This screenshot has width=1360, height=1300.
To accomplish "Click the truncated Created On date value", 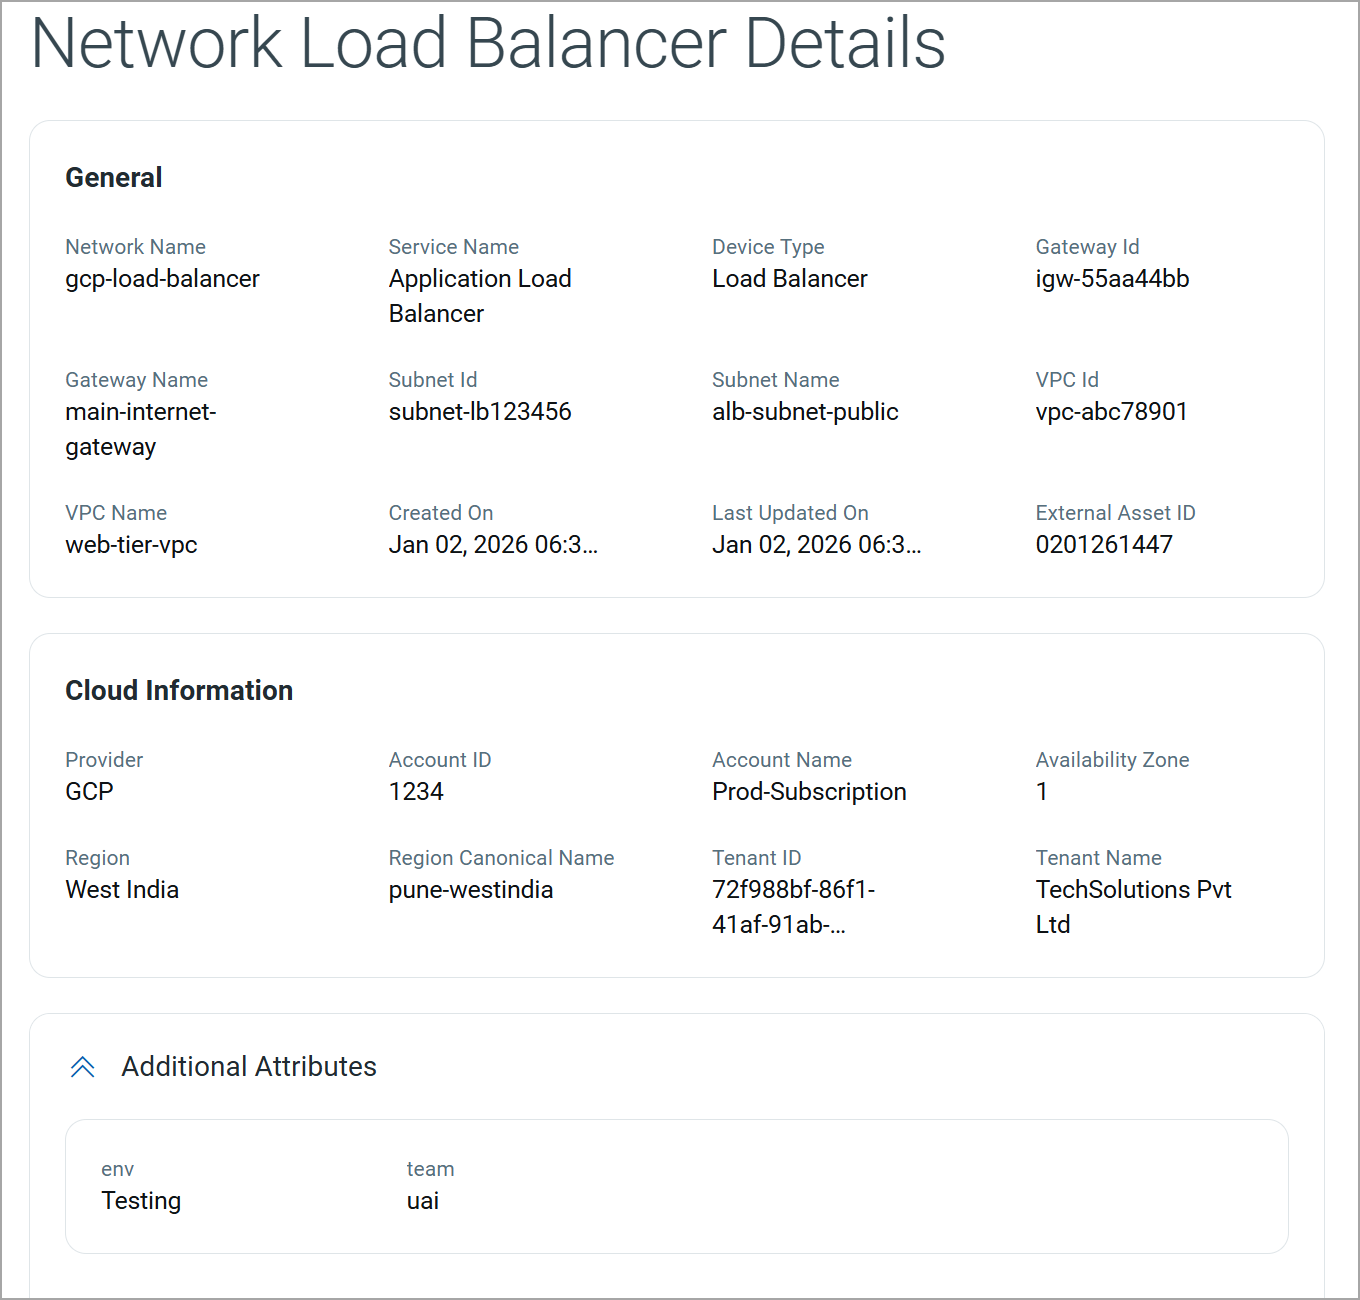I will pos(492,545).
